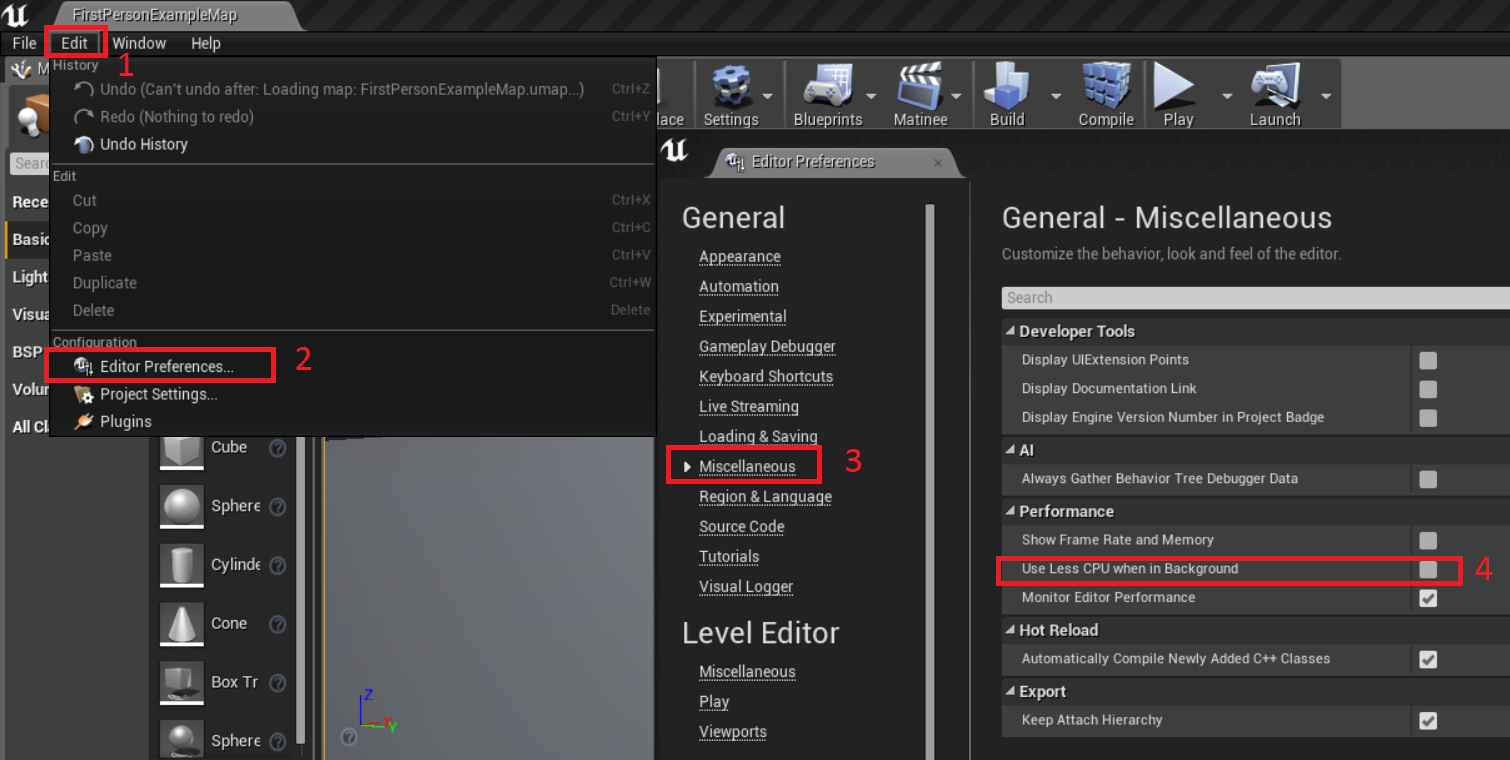Image resolution: width=1510 pixels, height=760 pixels.
Task: Open the Blueprints dropdown arrow
Action: tap(871, 96)
